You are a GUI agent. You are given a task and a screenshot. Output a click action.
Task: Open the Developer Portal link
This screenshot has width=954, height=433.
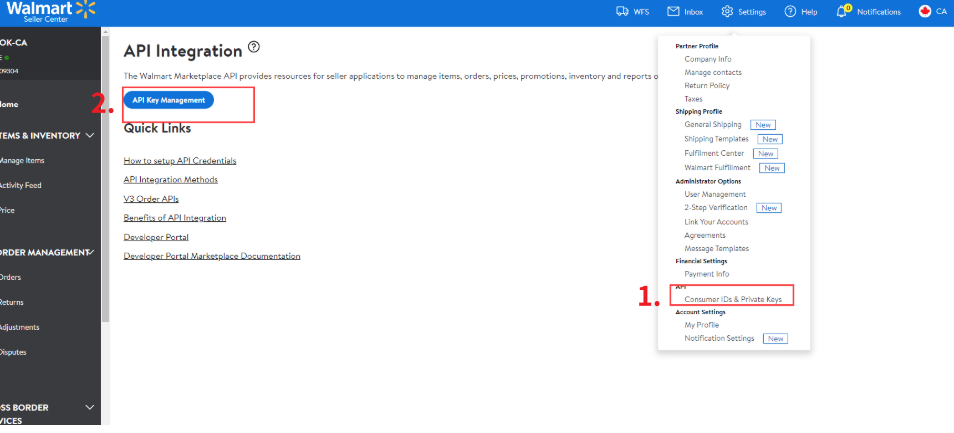(156, 237)
